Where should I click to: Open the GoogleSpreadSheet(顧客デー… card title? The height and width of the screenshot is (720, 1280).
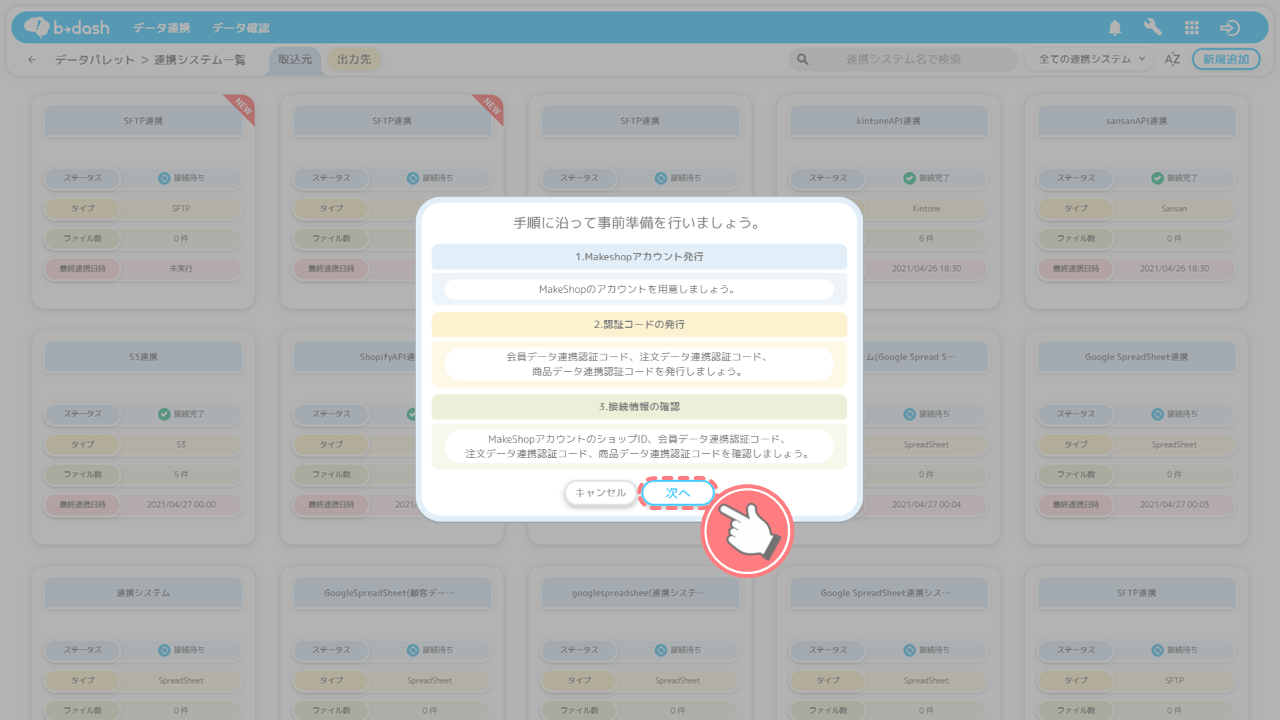click(391, 593)
